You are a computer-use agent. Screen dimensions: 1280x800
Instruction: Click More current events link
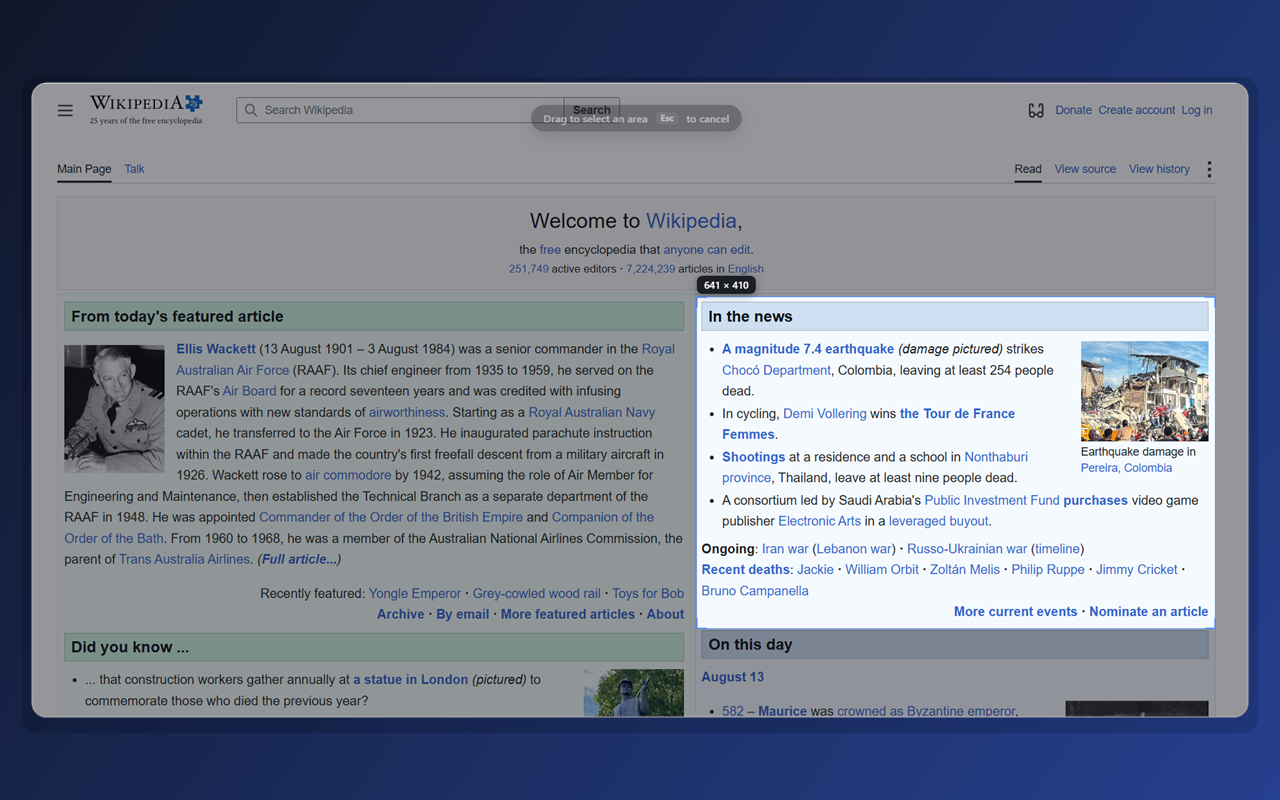(x=1015, y=611)
